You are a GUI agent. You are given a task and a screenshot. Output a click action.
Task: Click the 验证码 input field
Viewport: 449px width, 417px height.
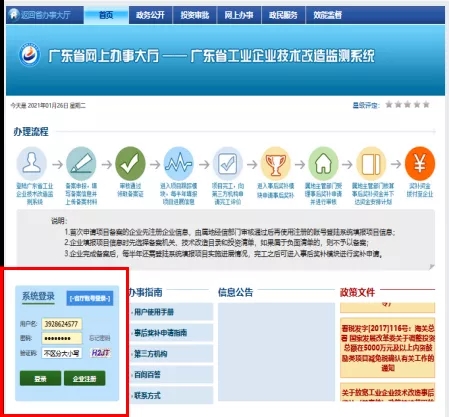(62, 353)
